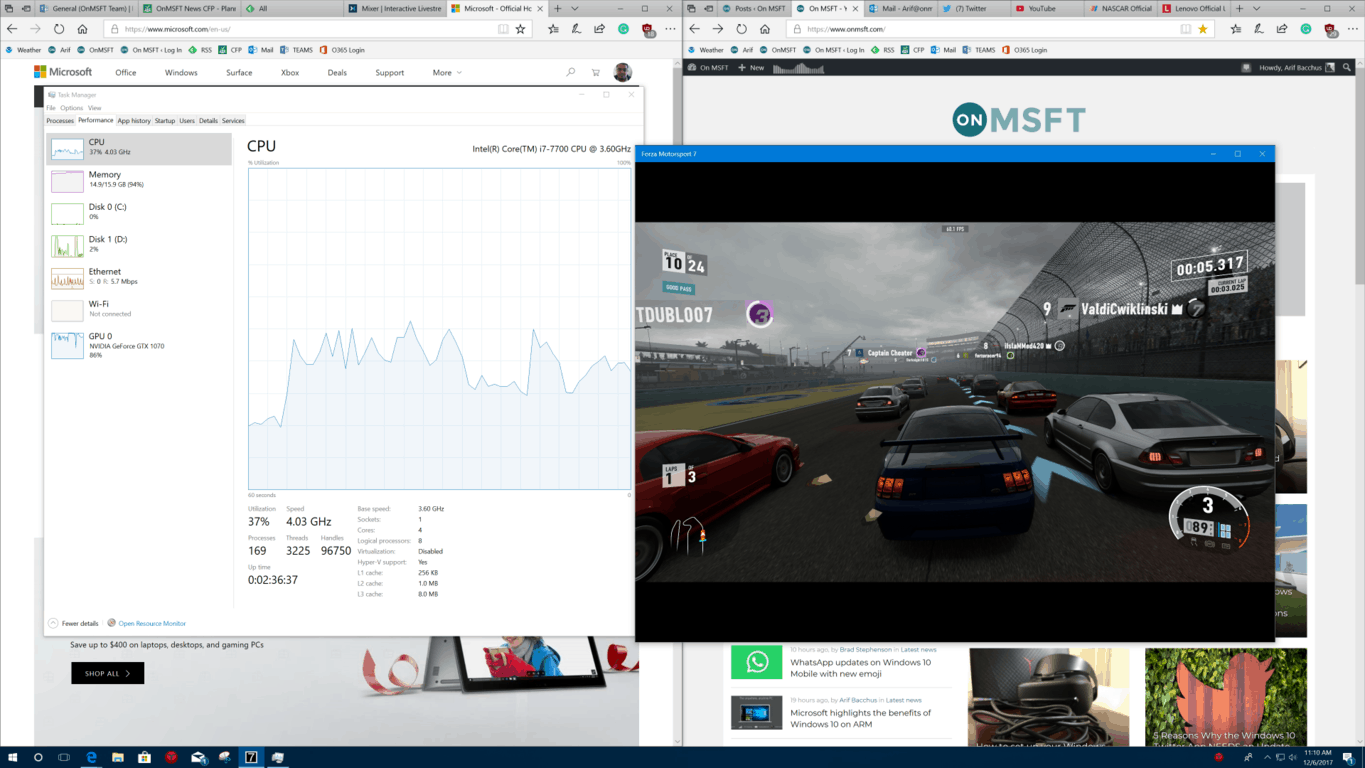Open WhatsApp updates on Windows 10 article
The width and height of the screenshot is (1365, 768).
pyautogui.click(x=861, y=668)
